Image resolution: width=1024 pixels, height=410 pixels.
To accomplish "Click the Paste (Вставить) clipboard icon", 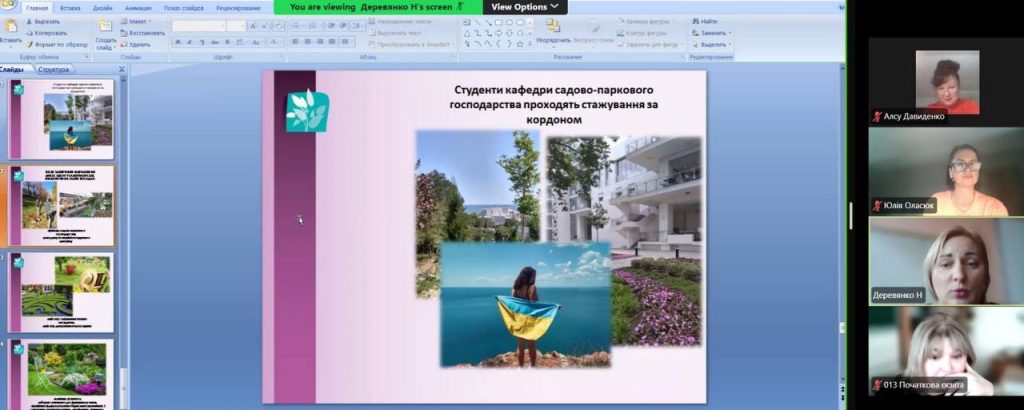I will point(10,27).
